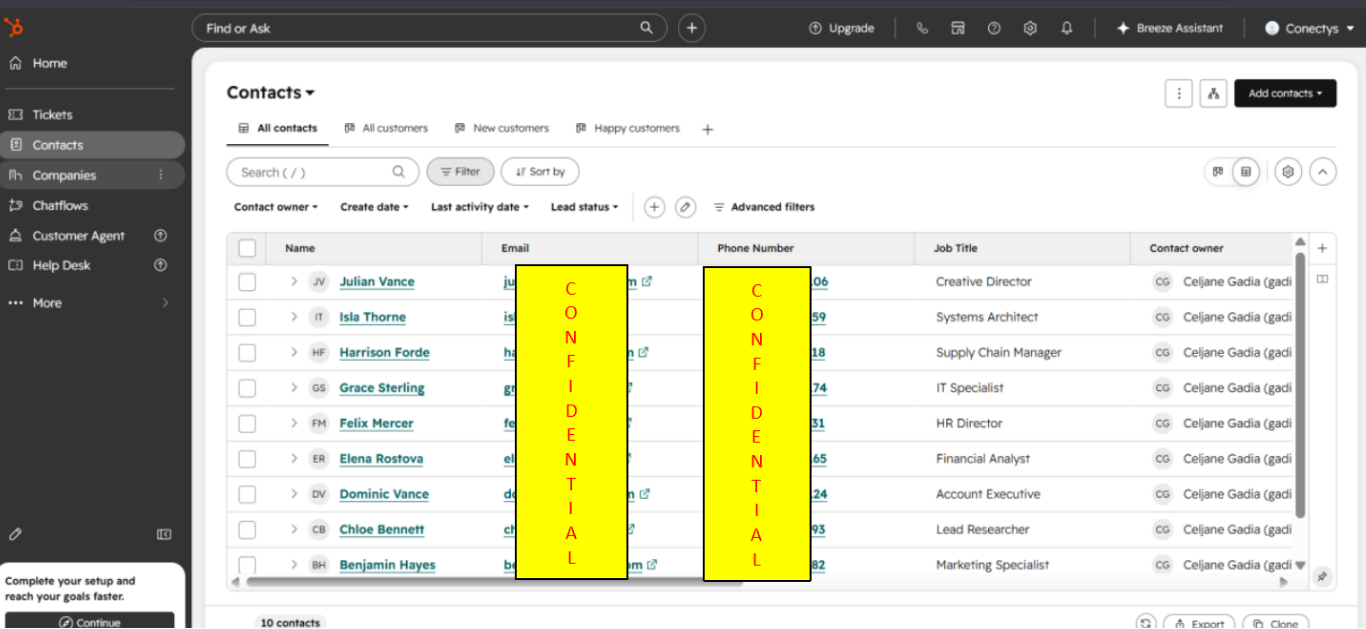Open Tickets in the left sidebar
Screen dimensions: 1366x629
(x=52, y=115)
